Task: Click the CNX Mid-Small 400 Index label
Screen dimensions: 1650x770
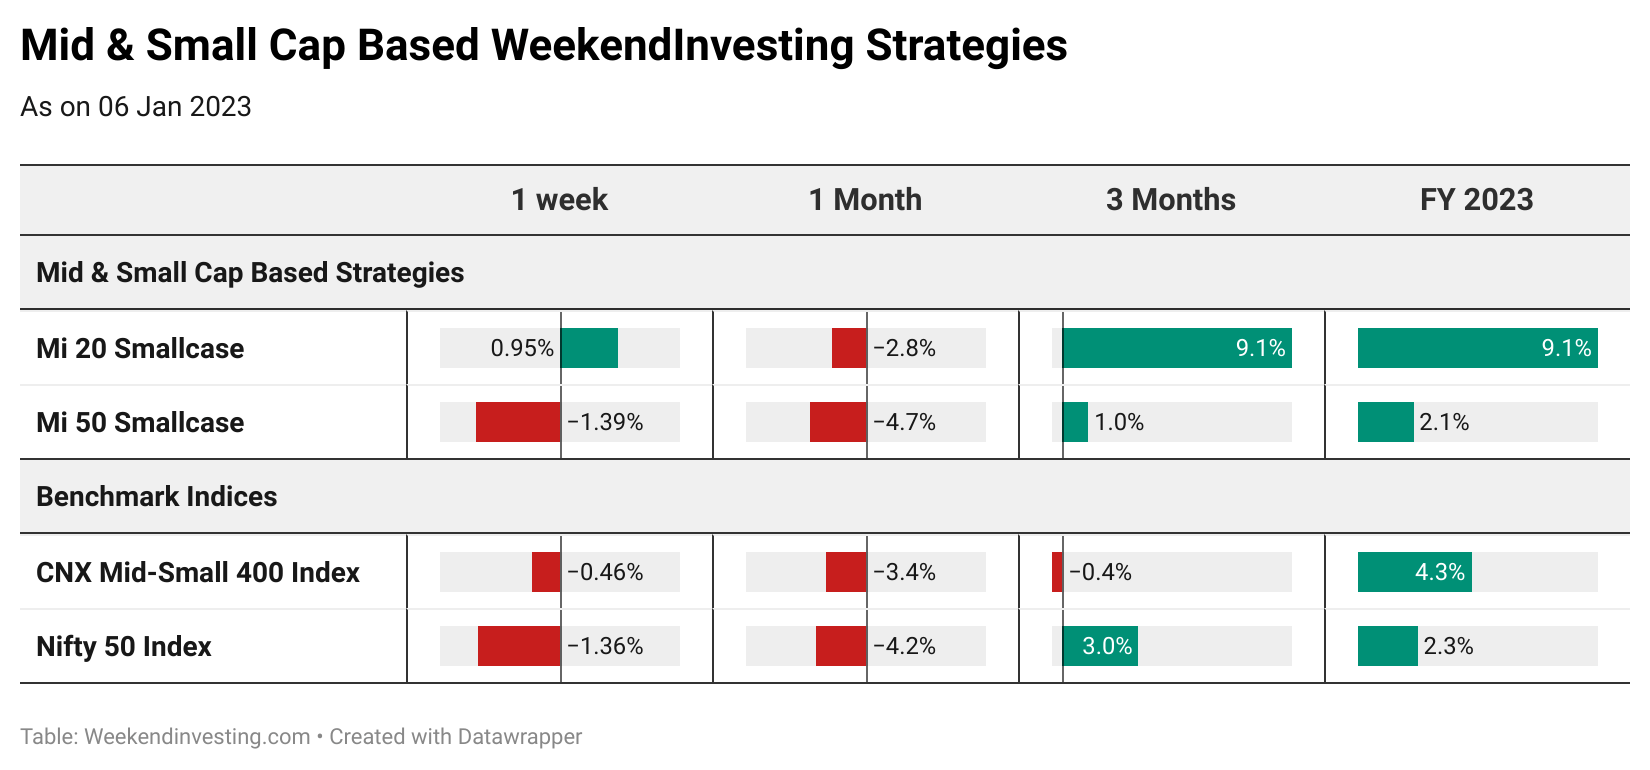Action: (x=198, y=572)
